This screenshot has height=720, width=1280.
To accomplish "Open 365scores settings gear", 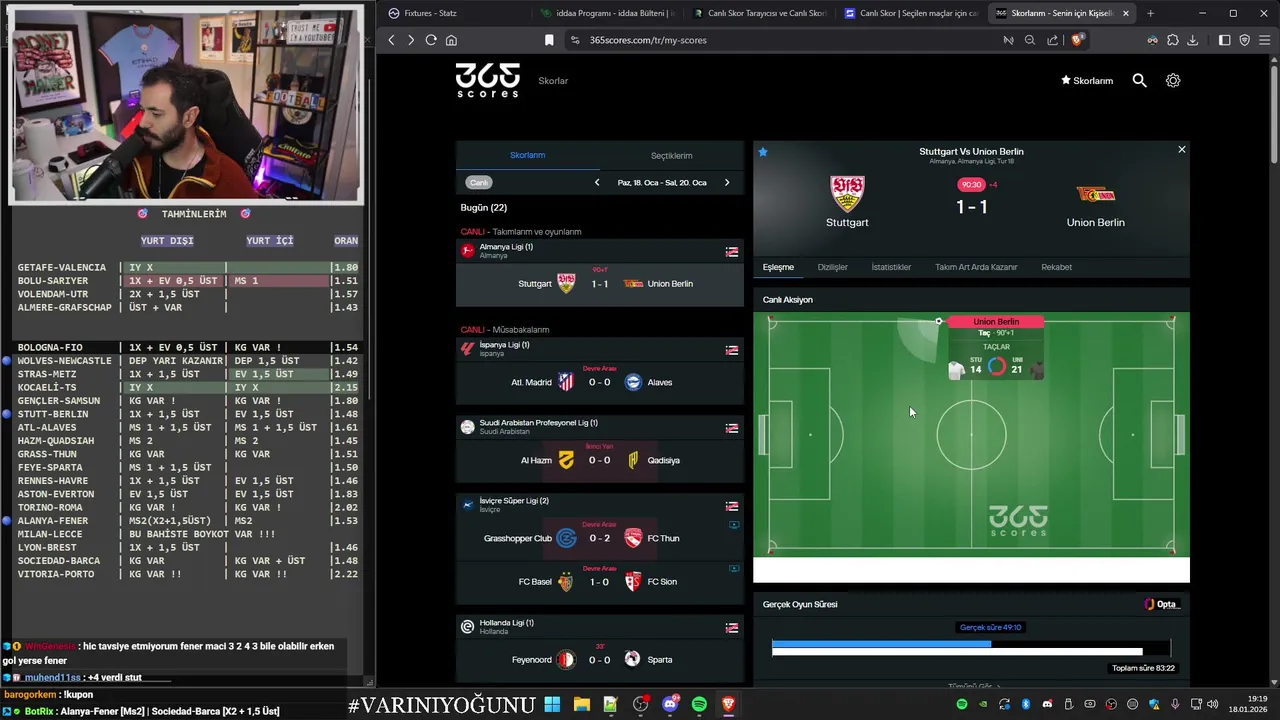I will 1173,80.
